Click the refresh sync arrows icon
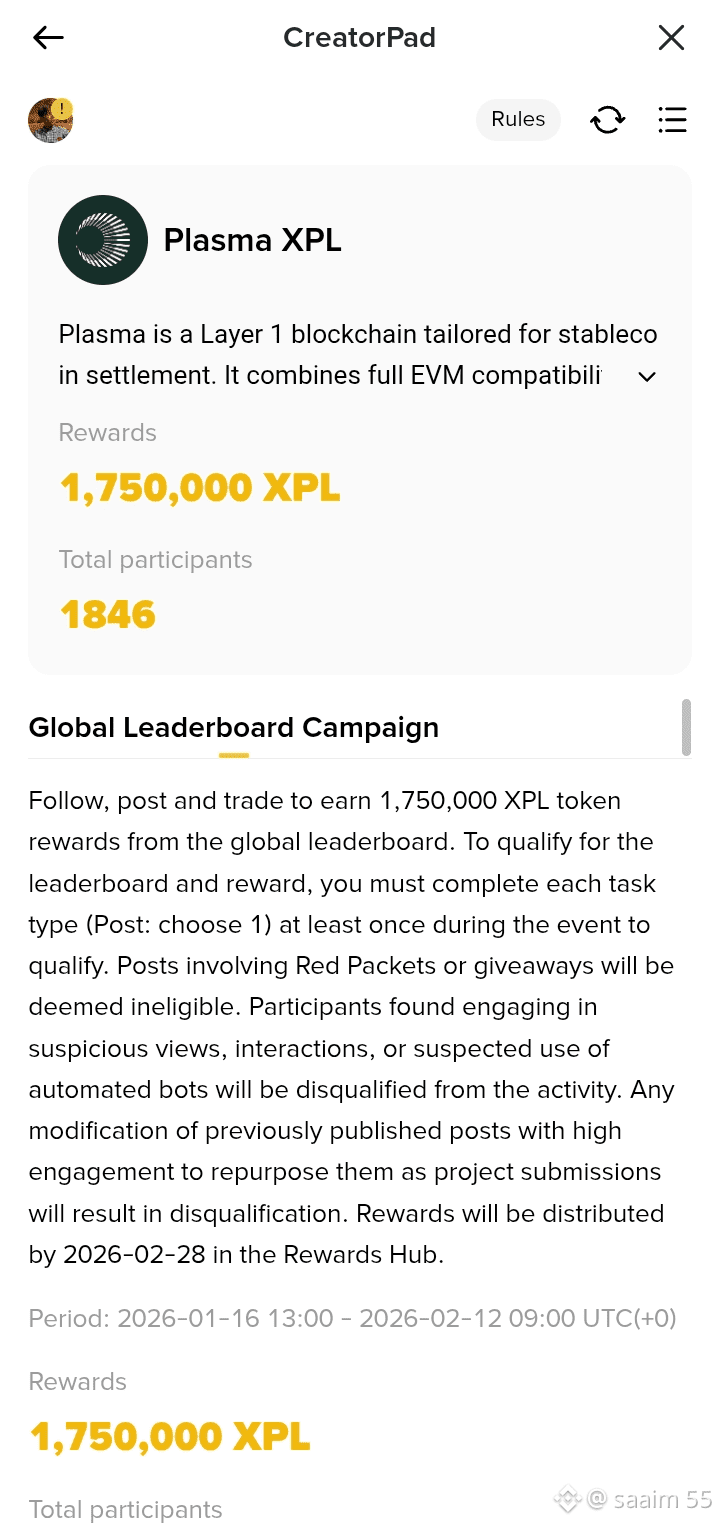 point(607,120)
